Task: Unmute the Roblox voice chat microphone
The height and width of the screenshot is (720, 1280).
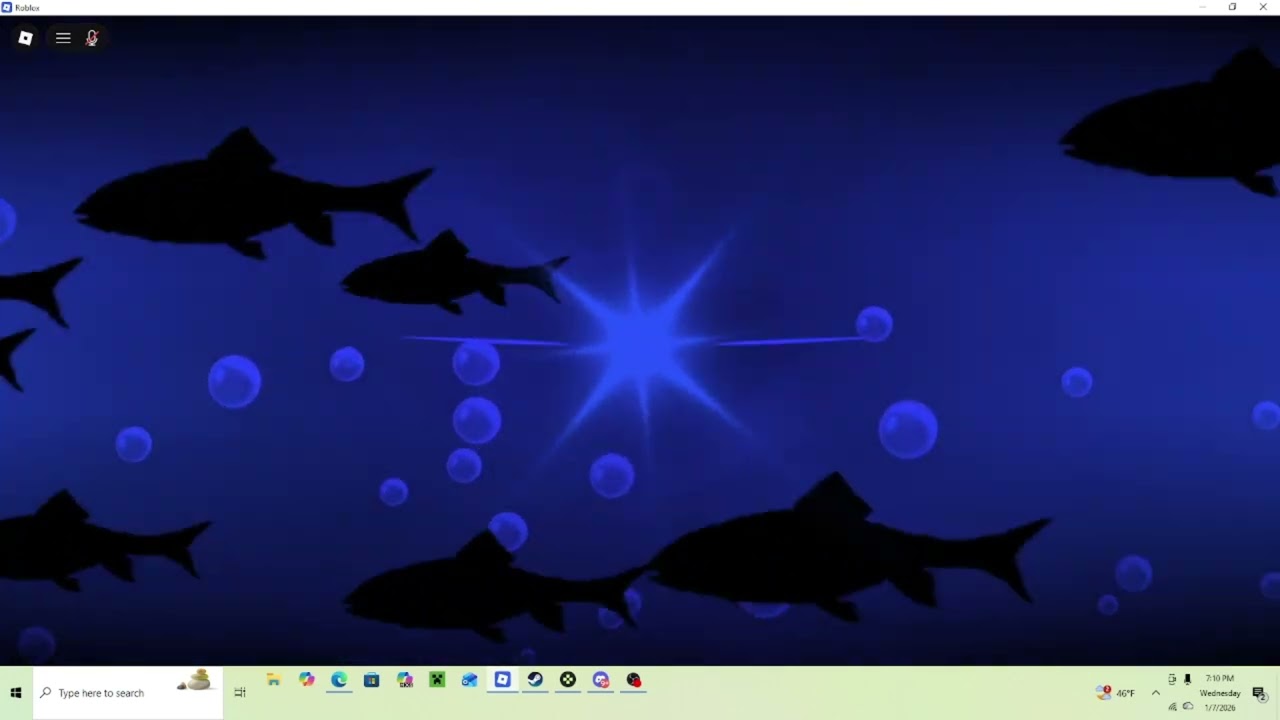Action: (92, 38)
